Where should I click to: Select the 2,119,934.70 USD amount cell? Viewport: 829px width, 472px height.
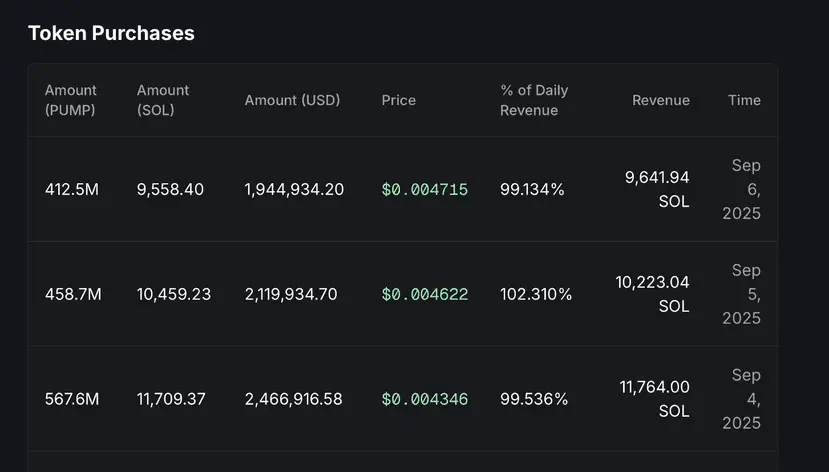pyautogui.click(x=291, y=294)
